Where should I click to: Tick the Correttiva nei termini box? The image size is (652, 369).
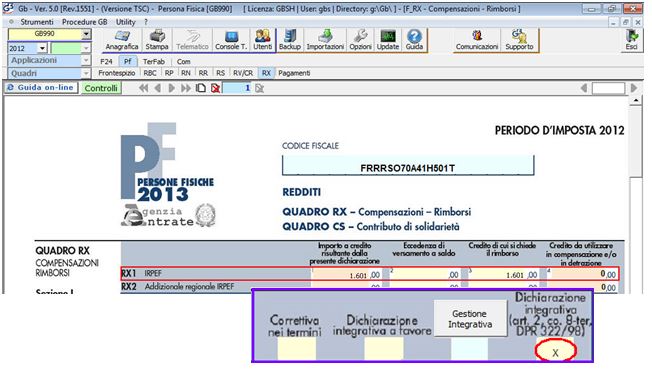tap(296, 348)
